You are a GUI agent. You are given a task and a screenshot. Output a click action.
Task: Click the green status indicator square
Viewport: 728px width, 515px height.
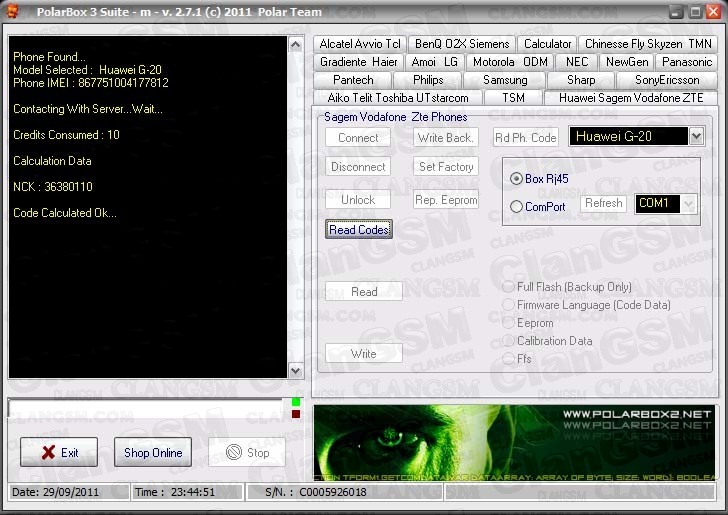point(296,402)
